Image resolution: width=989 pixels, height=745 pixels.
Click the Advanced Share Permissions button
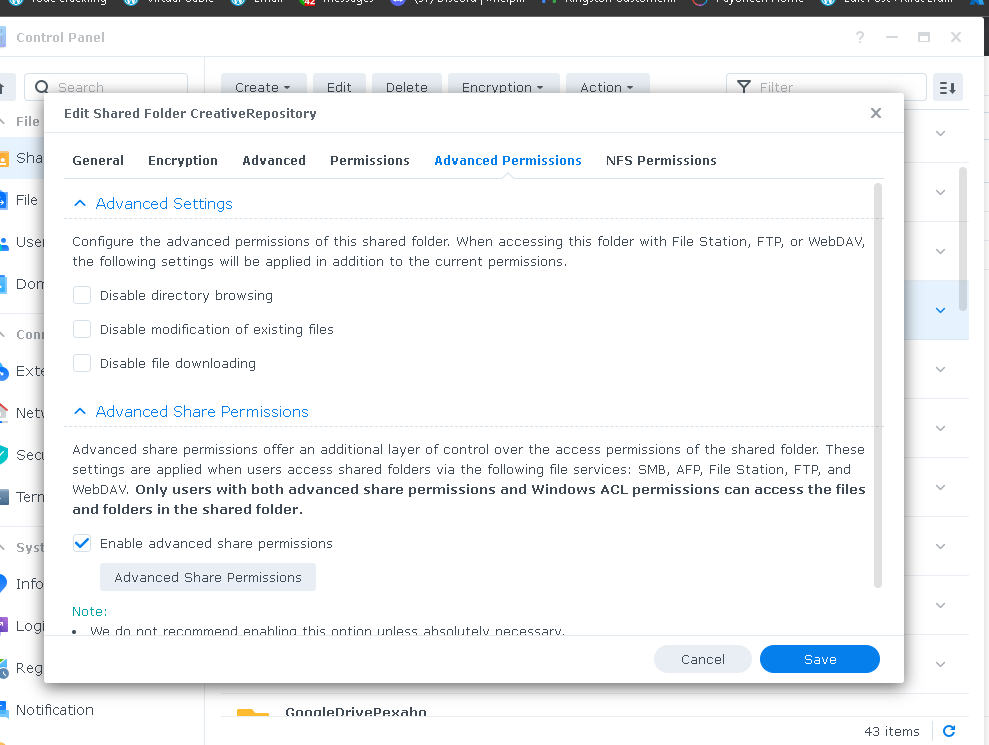(x=208, y=577)
